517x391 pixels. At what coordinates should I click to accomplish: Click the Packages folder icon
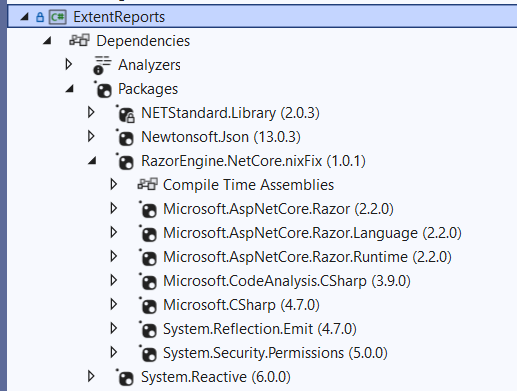[103, 89]
